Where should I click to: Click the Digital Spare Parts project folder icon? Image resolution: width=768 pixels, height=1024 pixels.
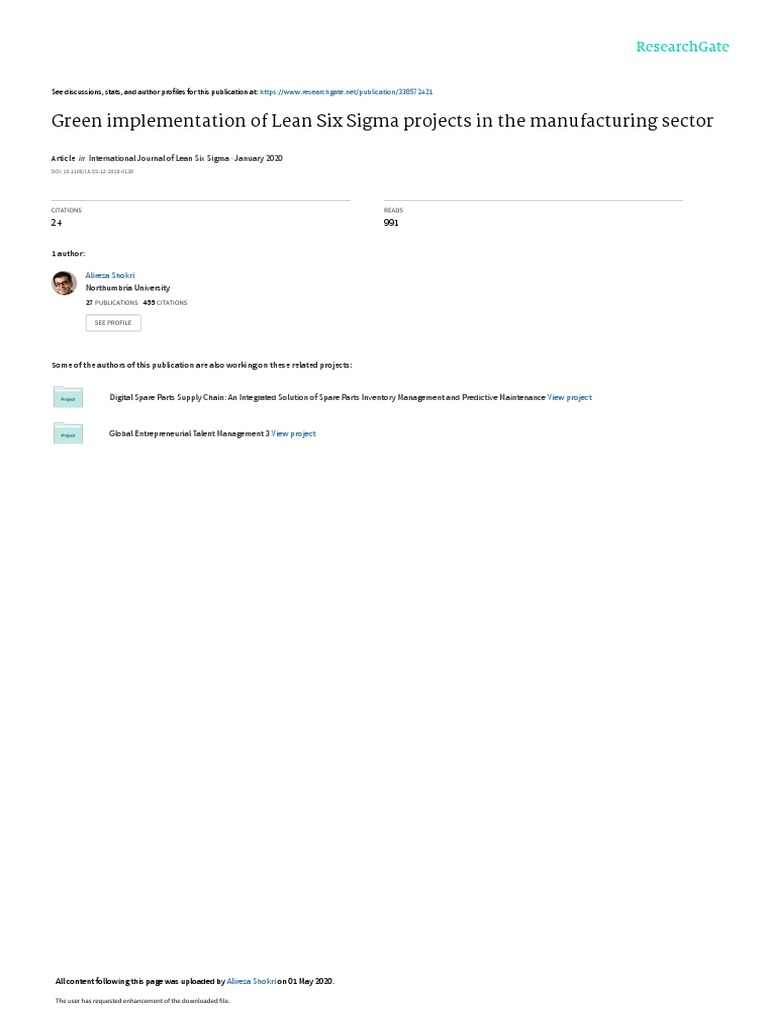coord(68,397)
